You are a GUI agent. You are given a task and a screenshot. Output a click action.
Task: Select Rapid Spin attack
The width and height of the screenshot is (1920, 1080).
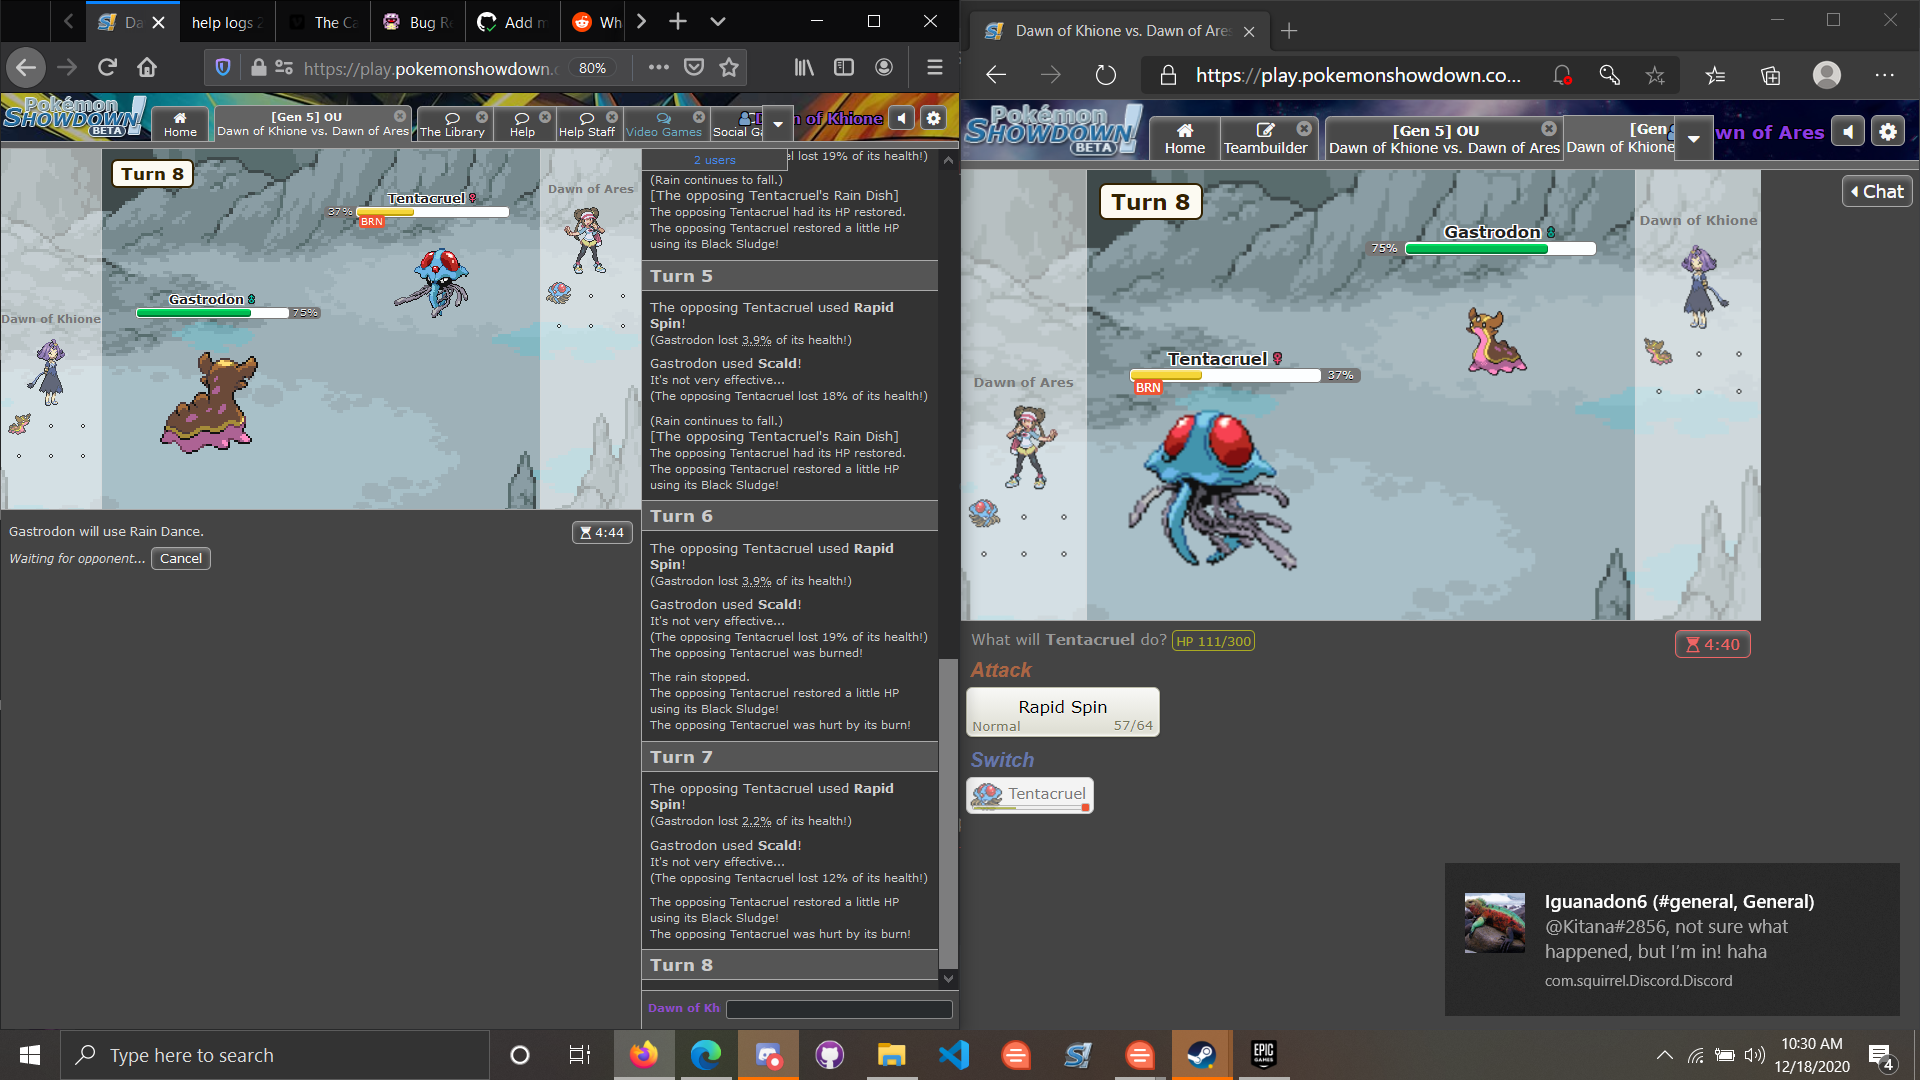(x=1063, y=712)
